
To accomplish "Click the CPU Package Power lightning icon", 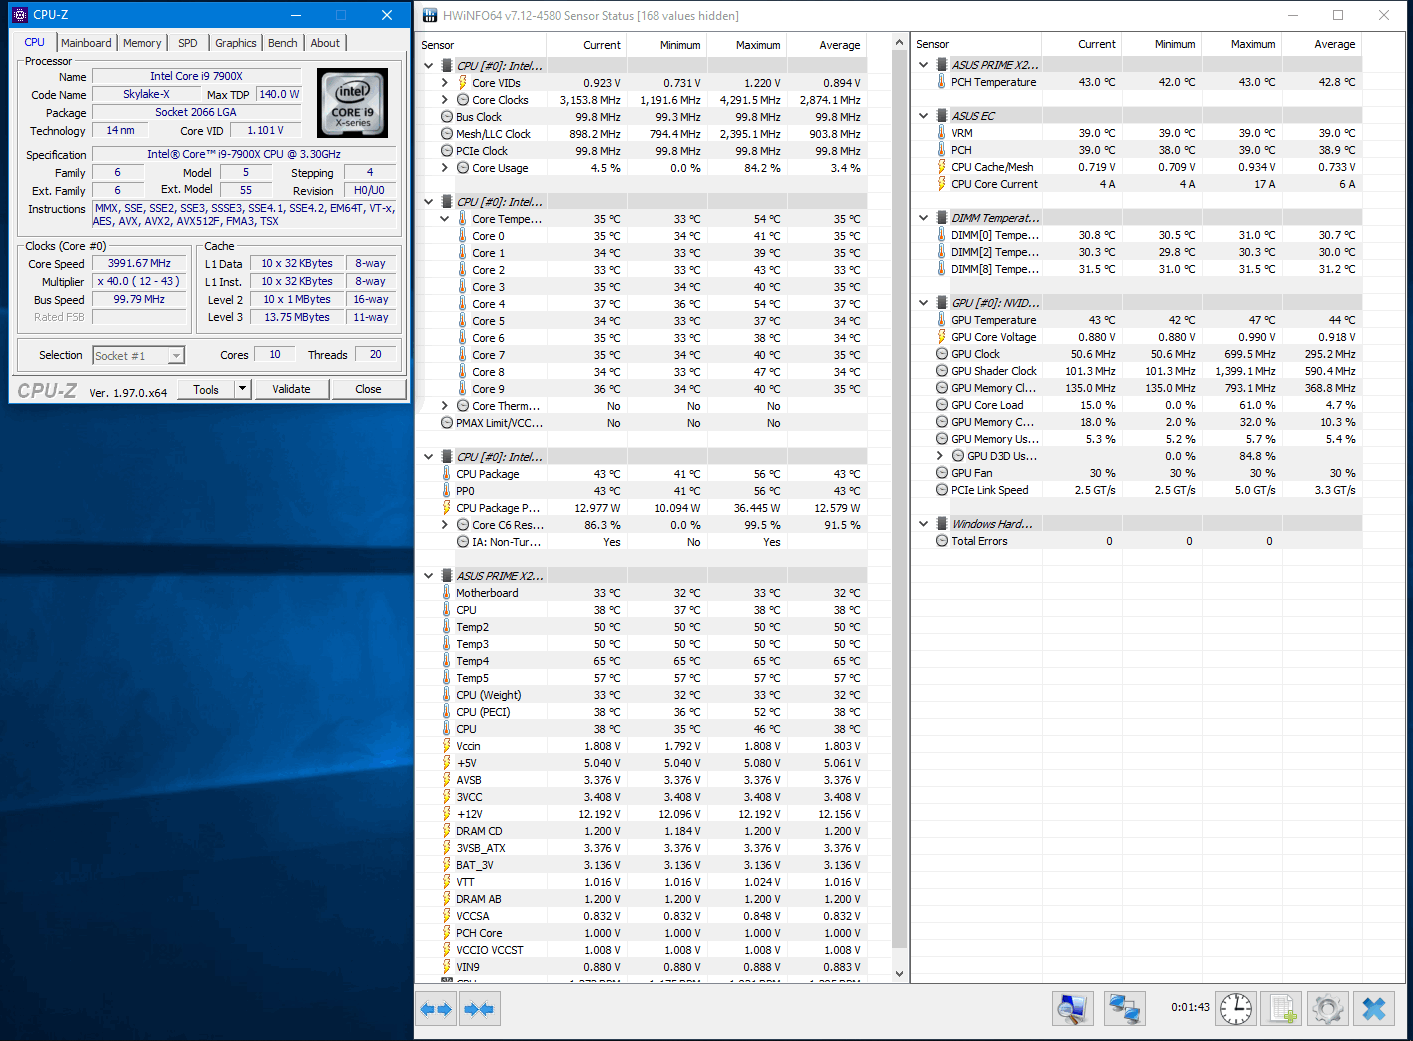I will (x=447, y=508).
